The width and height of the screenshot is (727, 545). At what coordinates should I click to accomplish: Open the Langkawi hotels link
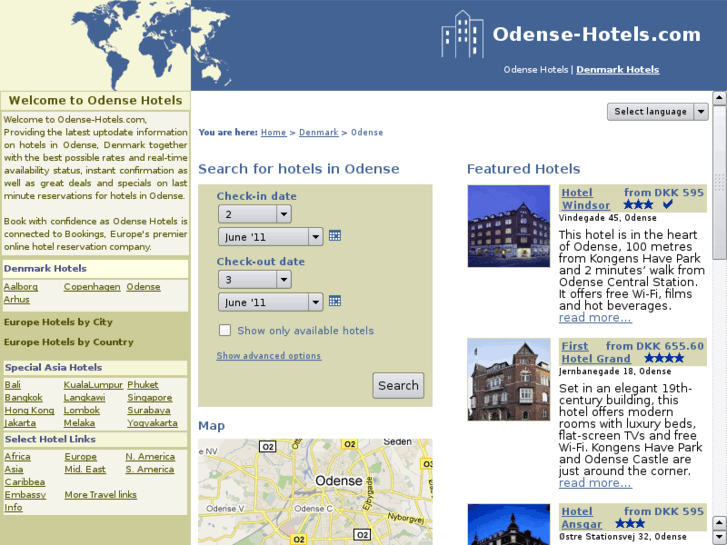point(84,398)
